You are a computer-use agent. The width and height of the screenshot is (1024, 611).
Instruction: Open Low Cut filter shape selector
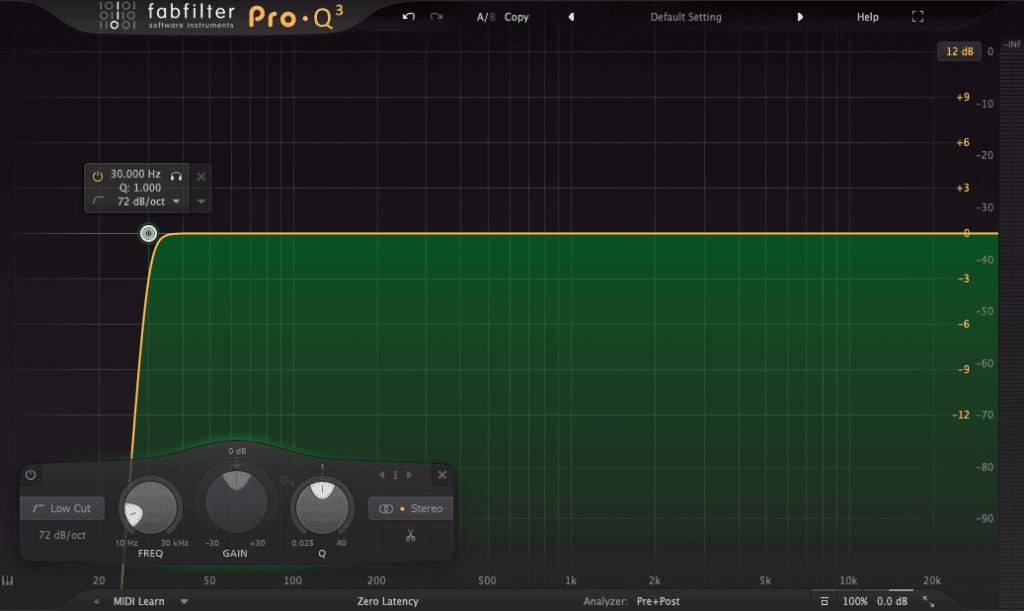tap(63, 509)
